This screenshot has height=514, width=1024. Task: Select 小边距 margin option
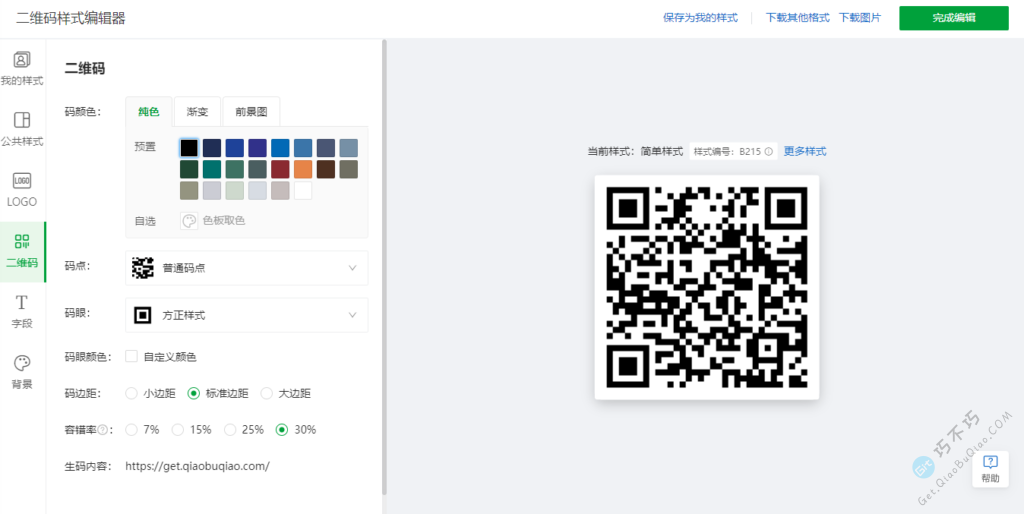point(131,393)
